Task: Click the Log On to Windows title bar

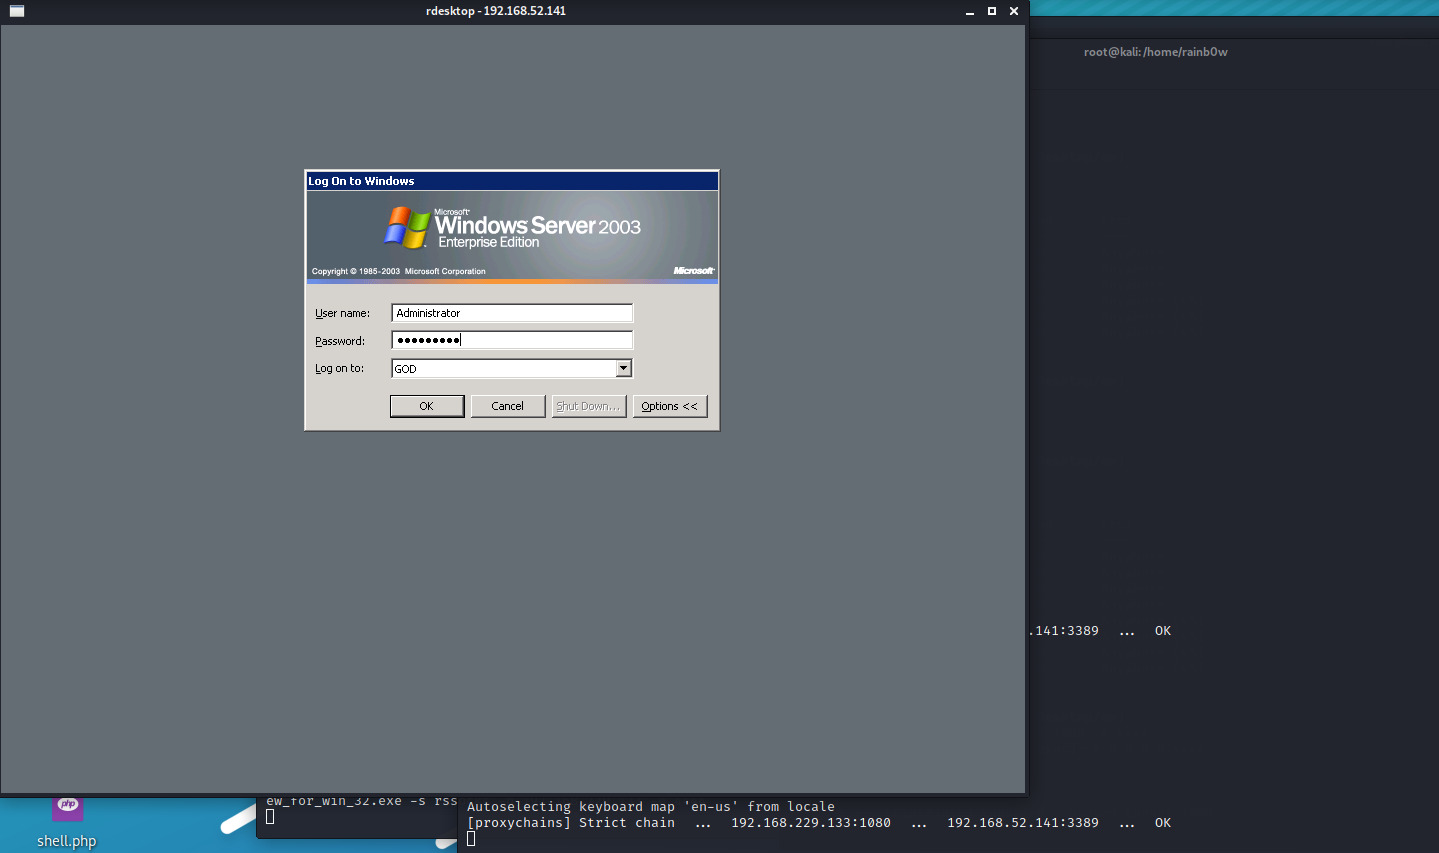Action: [x=511, y=181]
